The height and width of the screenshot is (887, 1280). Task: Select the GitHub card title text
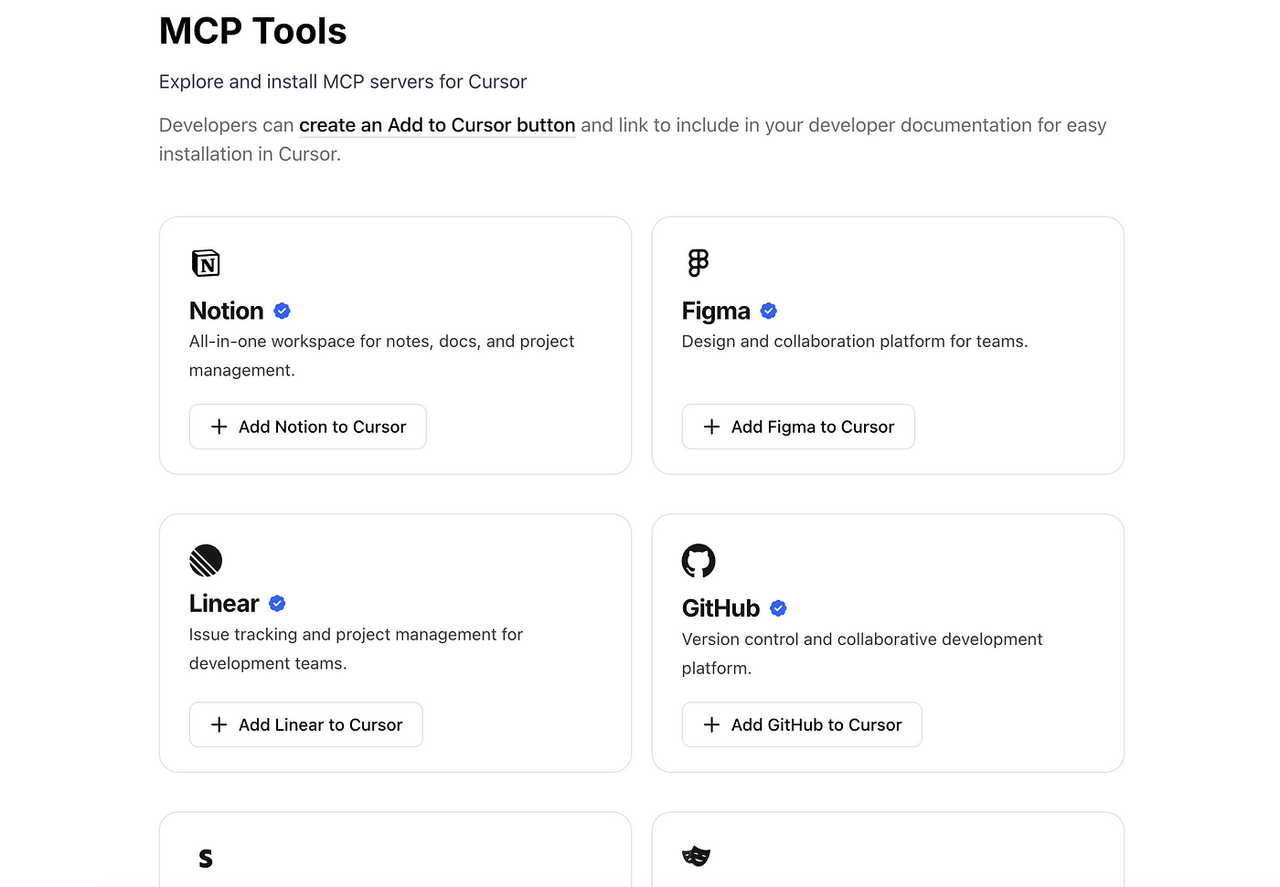coord(721,608)
